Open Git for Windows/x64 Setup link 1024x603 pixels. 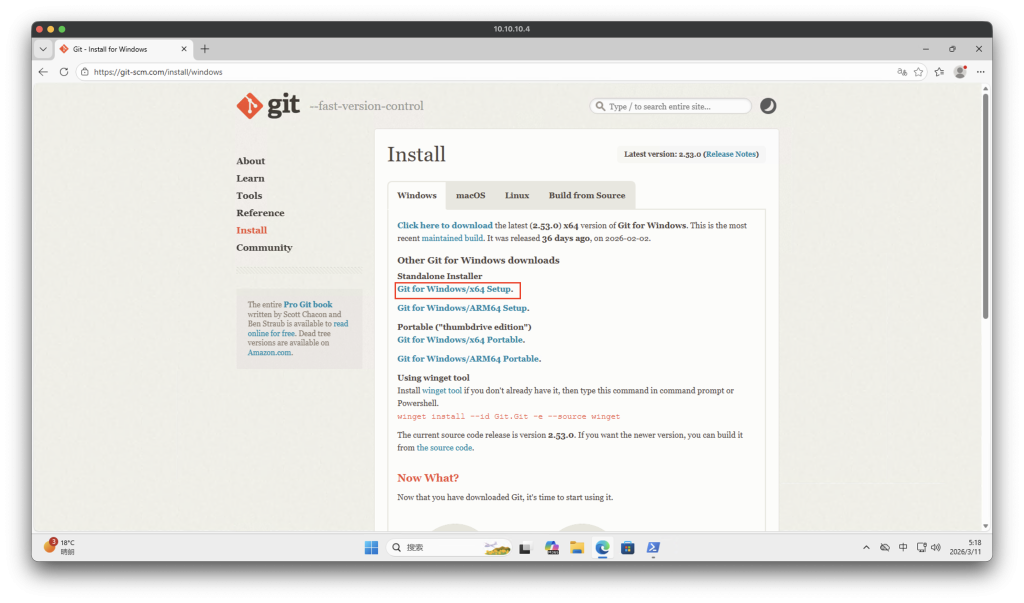(455, 289)
